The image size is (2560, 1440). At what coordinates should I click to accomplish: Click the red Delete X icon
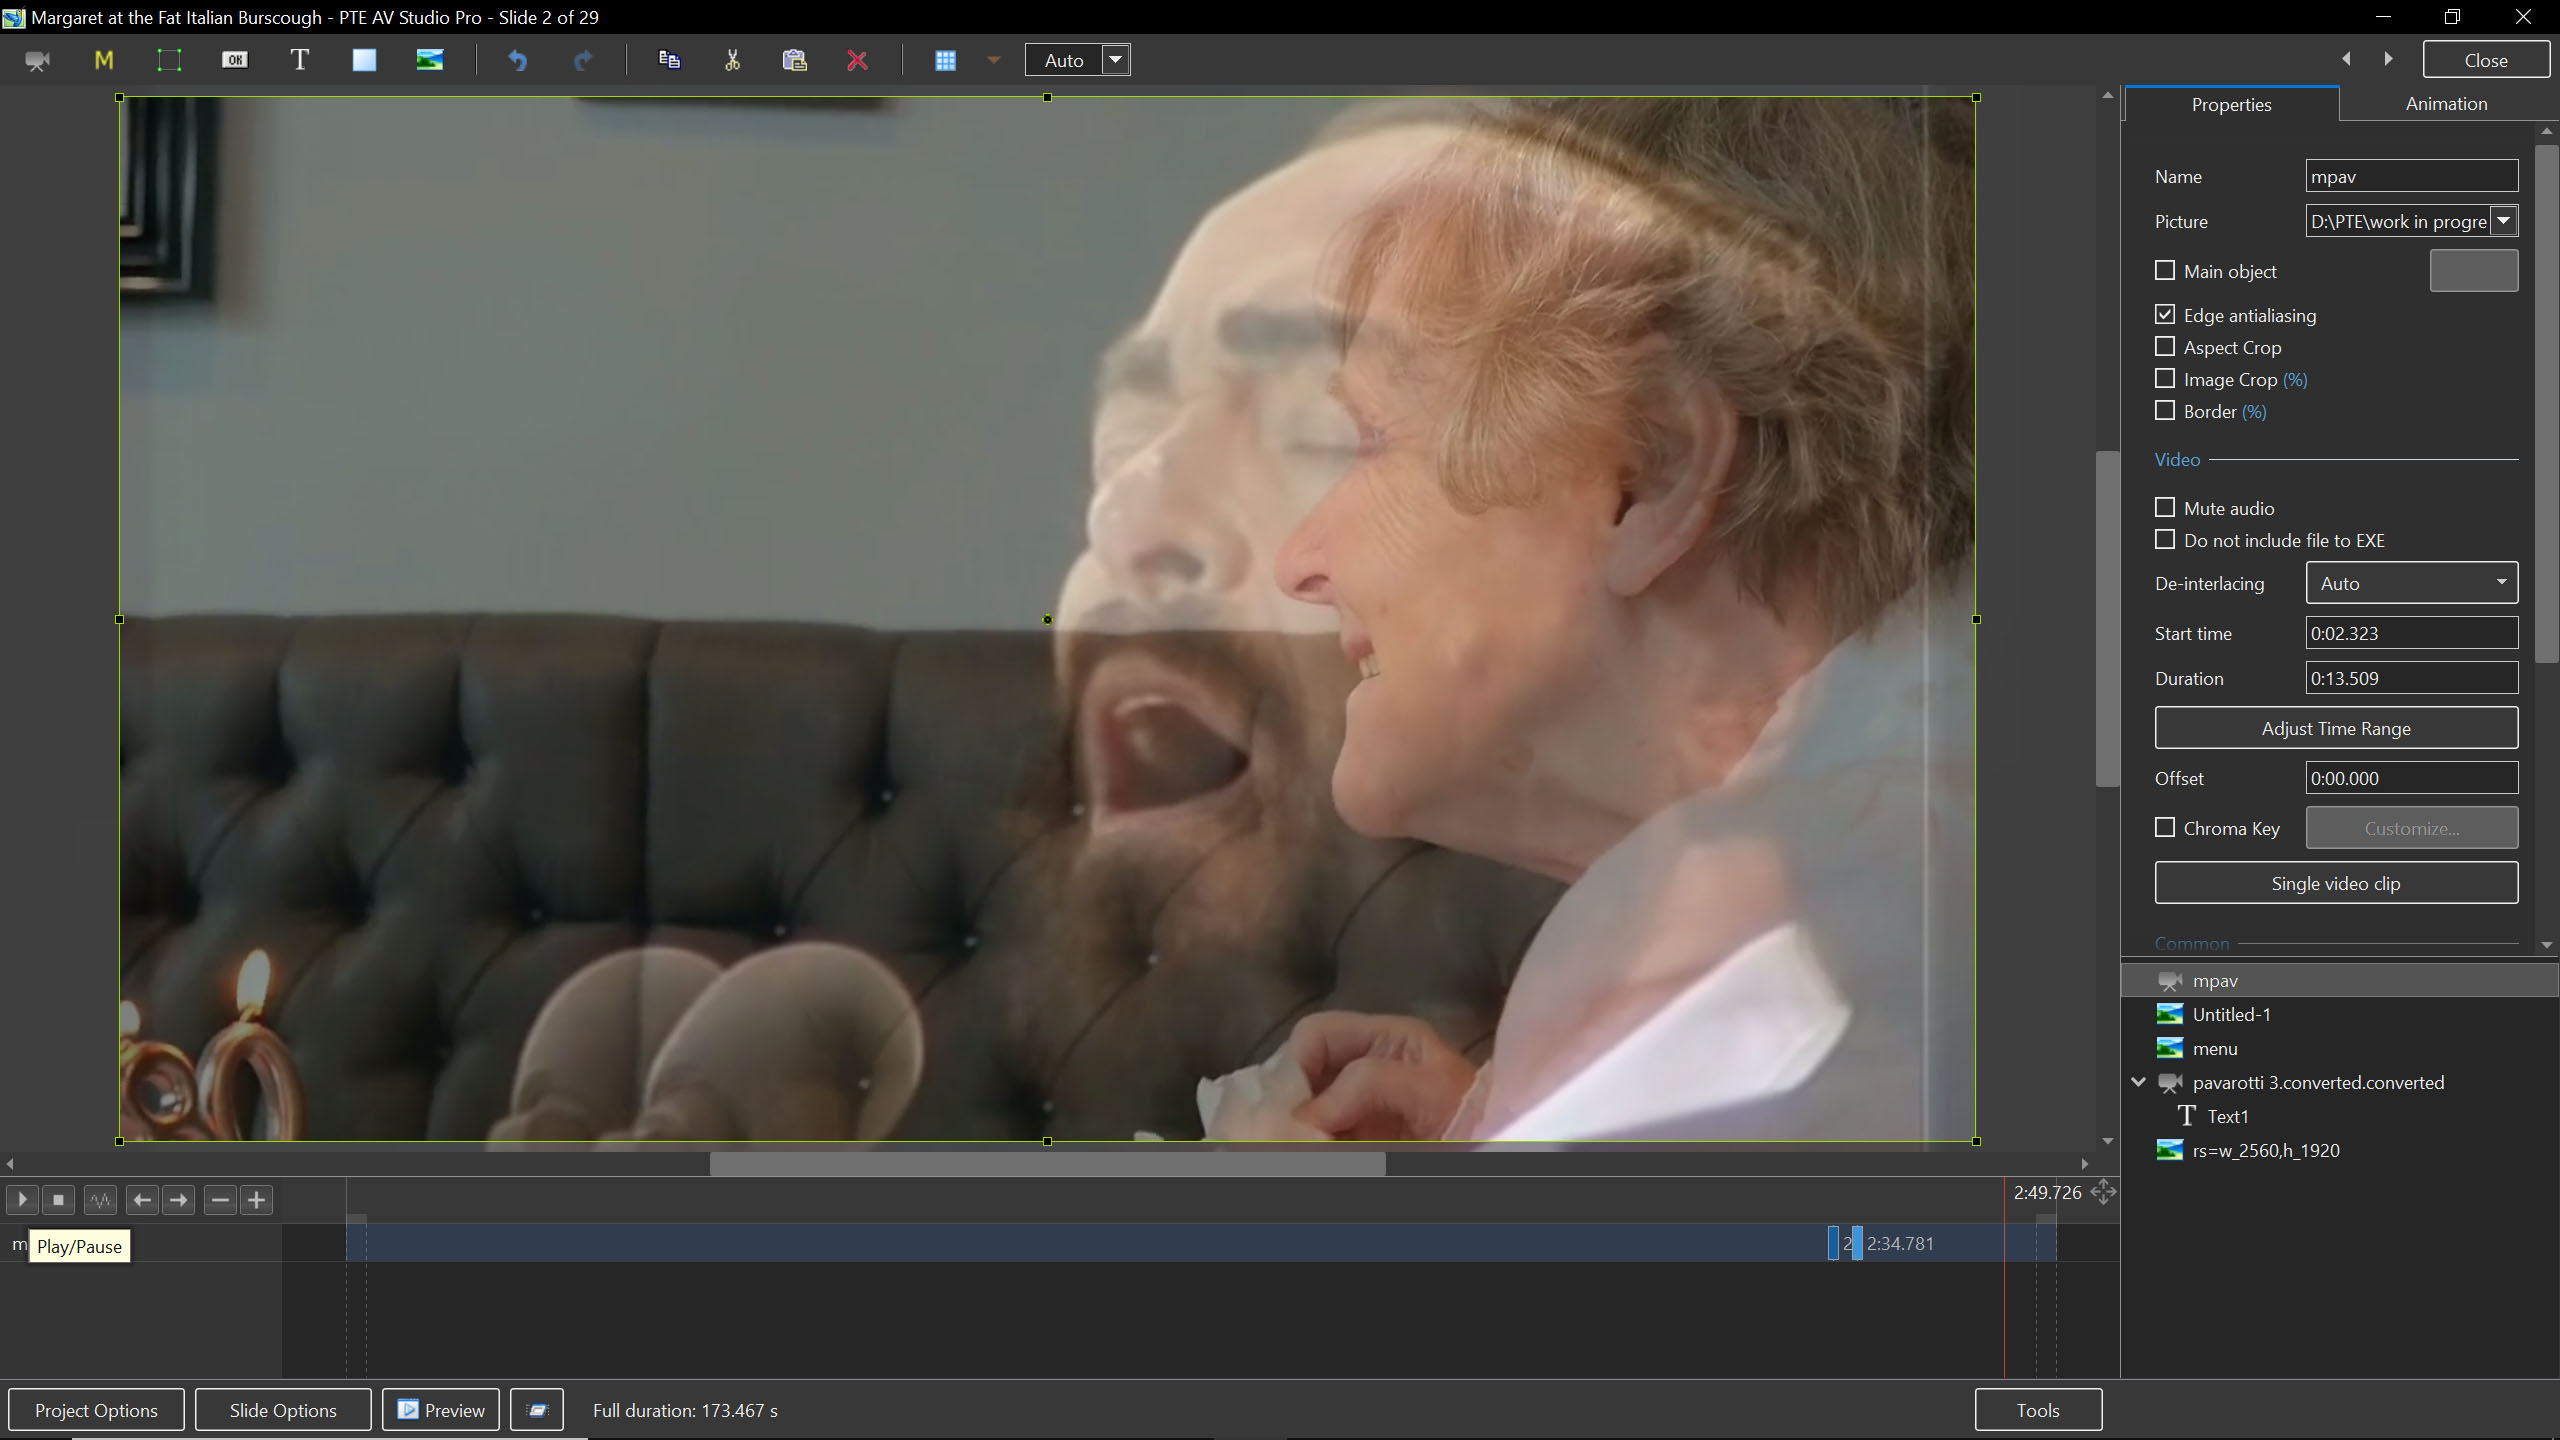coord(857,60)
